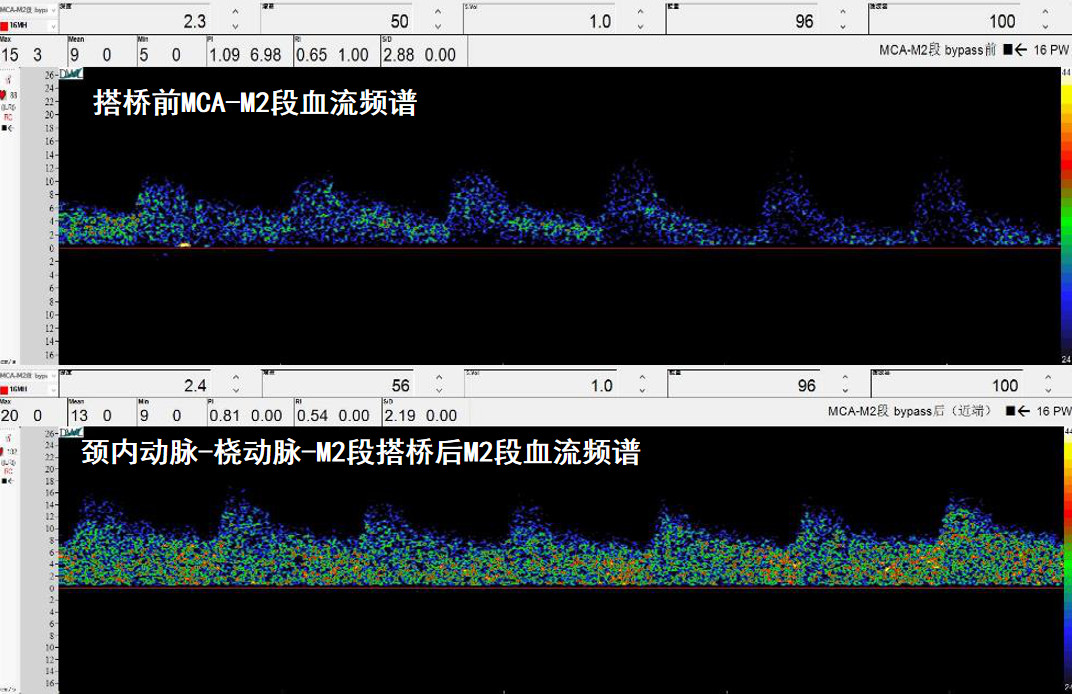Open the MCA-M2 vessel dropdown in top panel
The width and height of the screenshot is (1072, 694).
[x=53, y=11]
